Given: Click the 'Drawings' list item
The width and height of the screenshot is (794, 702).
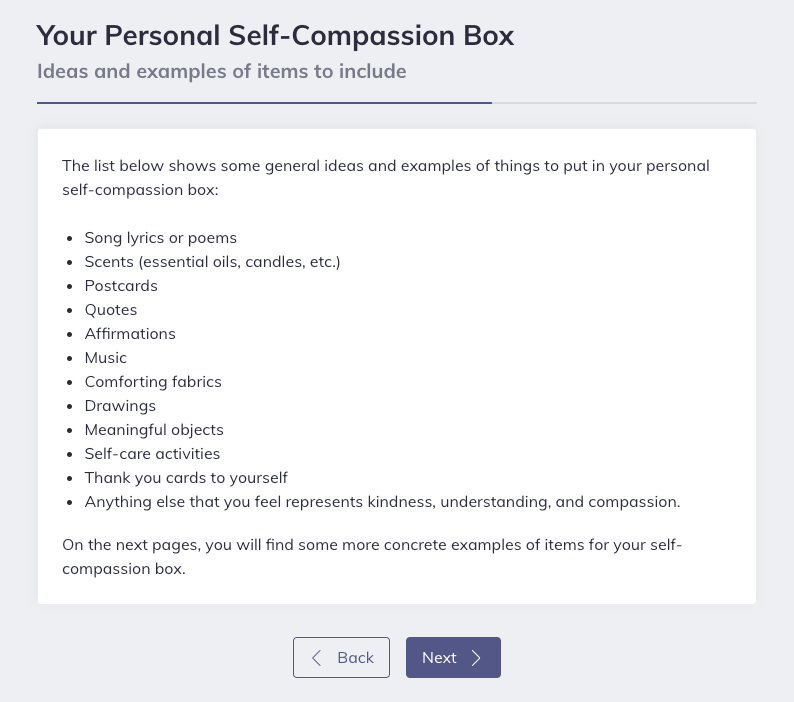Looking at the screenshot, I should click(120, 406).
